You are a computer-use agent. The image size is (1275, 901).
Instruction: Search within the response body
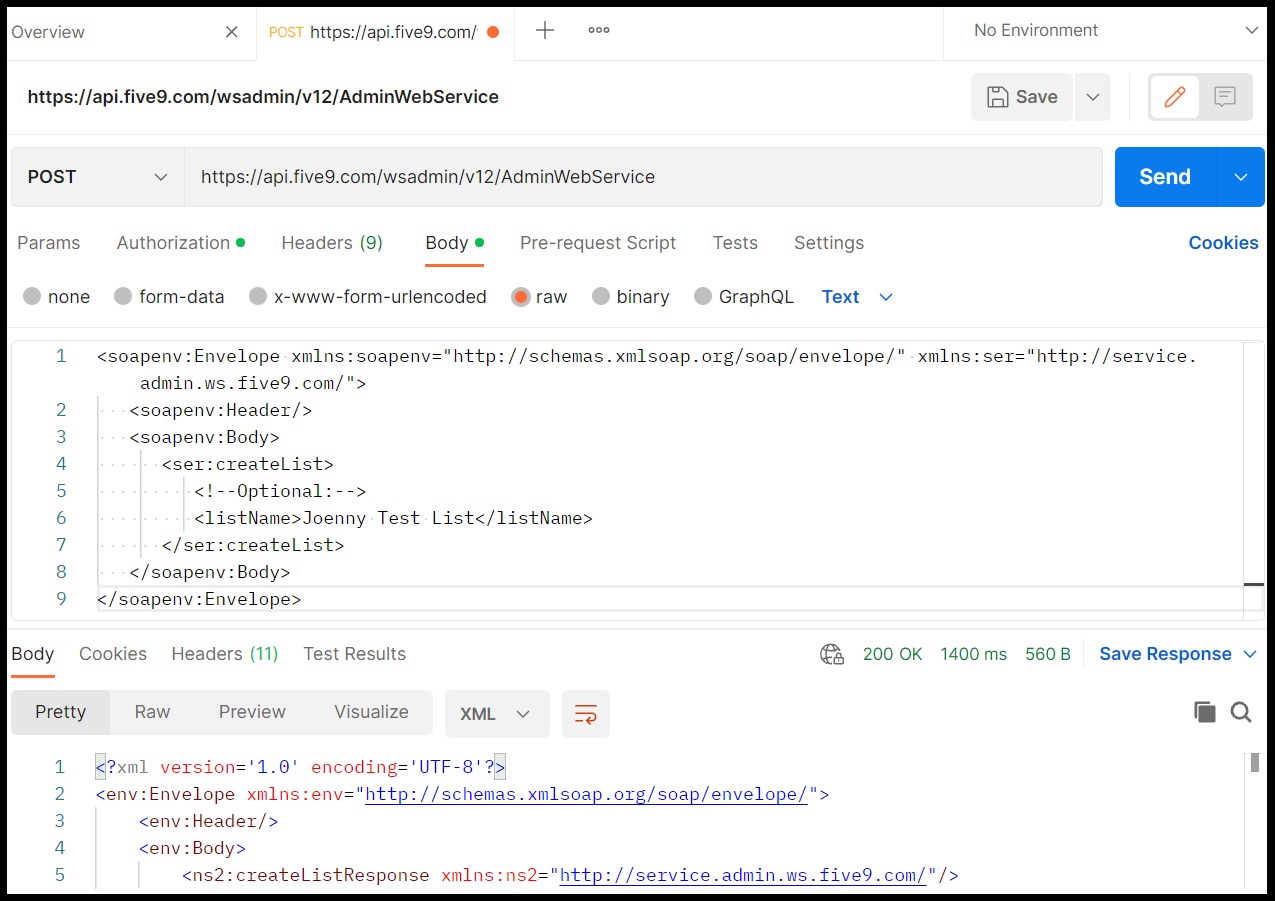[1241, 712]
